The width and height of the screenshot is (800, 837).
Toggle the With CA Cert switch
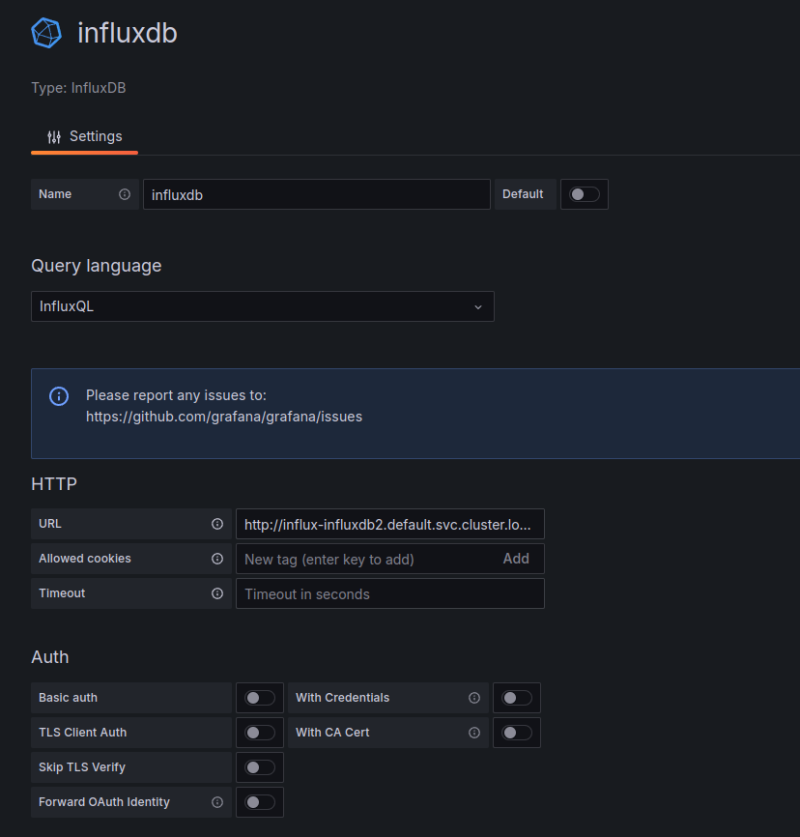[516, 733]
